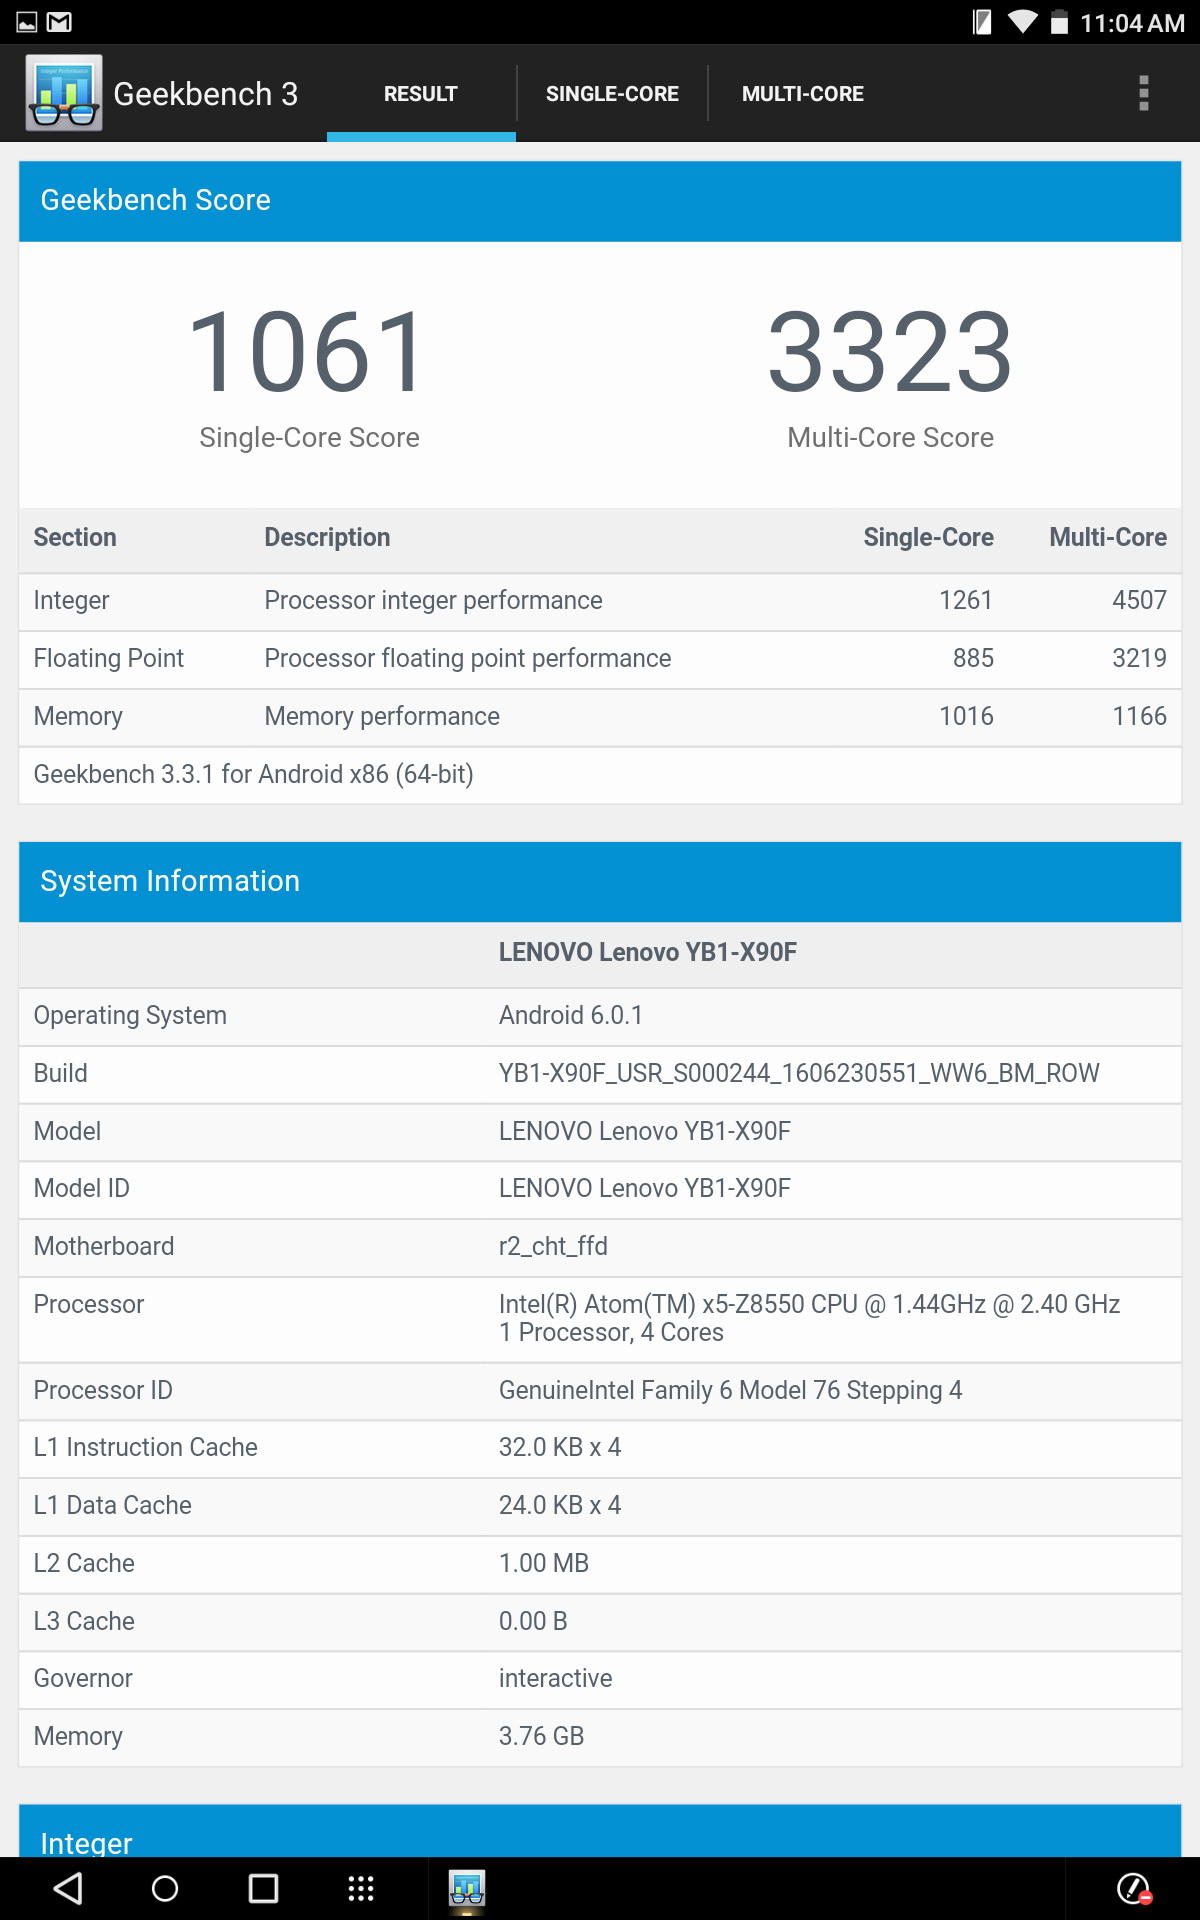The width and height of the screenshot is (1200, 1920).
Task: Tap the Operating System value Android 6.0.1
Action: 571,1015
